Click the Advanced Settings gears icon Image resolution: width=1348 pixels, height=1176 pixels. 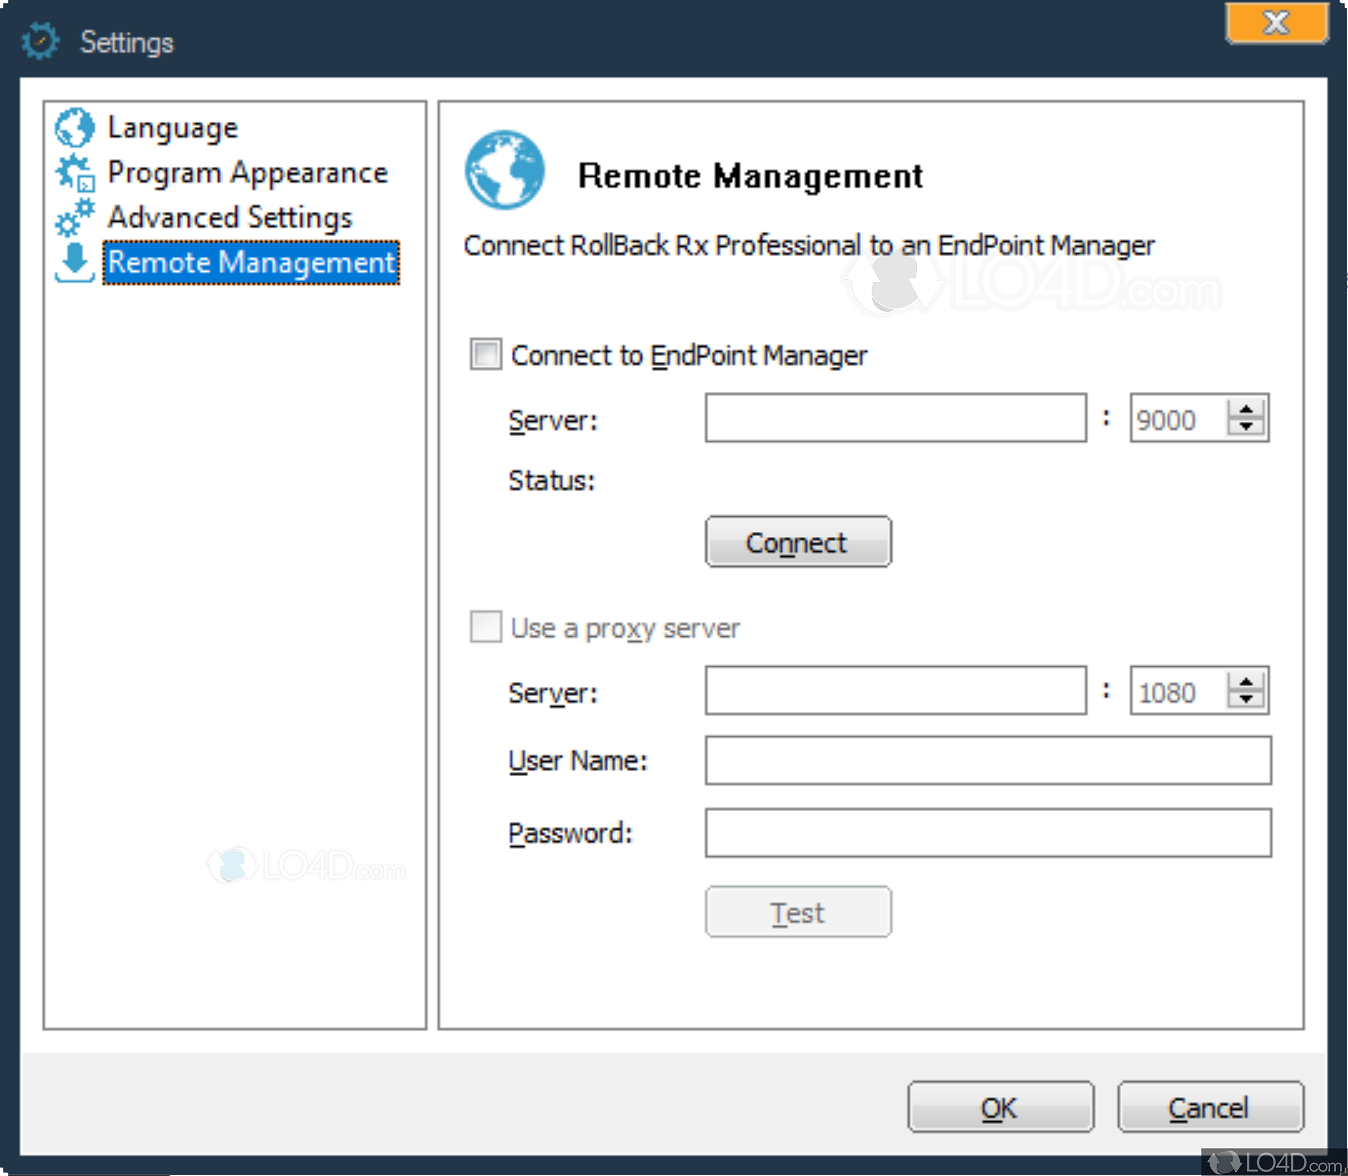pos(73,217)
